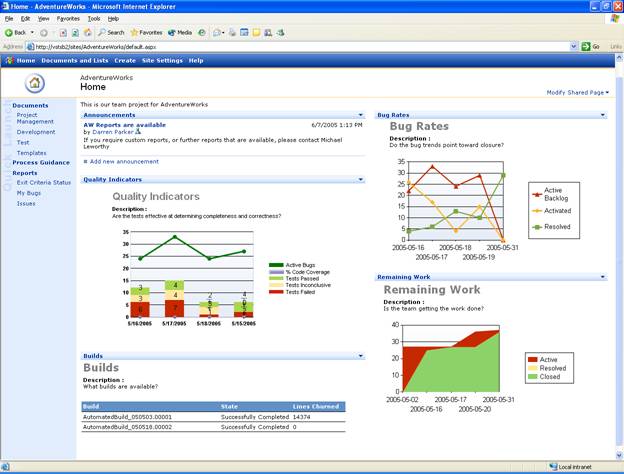Click the Darren Parker author link
624x474 pixels.
113,132
